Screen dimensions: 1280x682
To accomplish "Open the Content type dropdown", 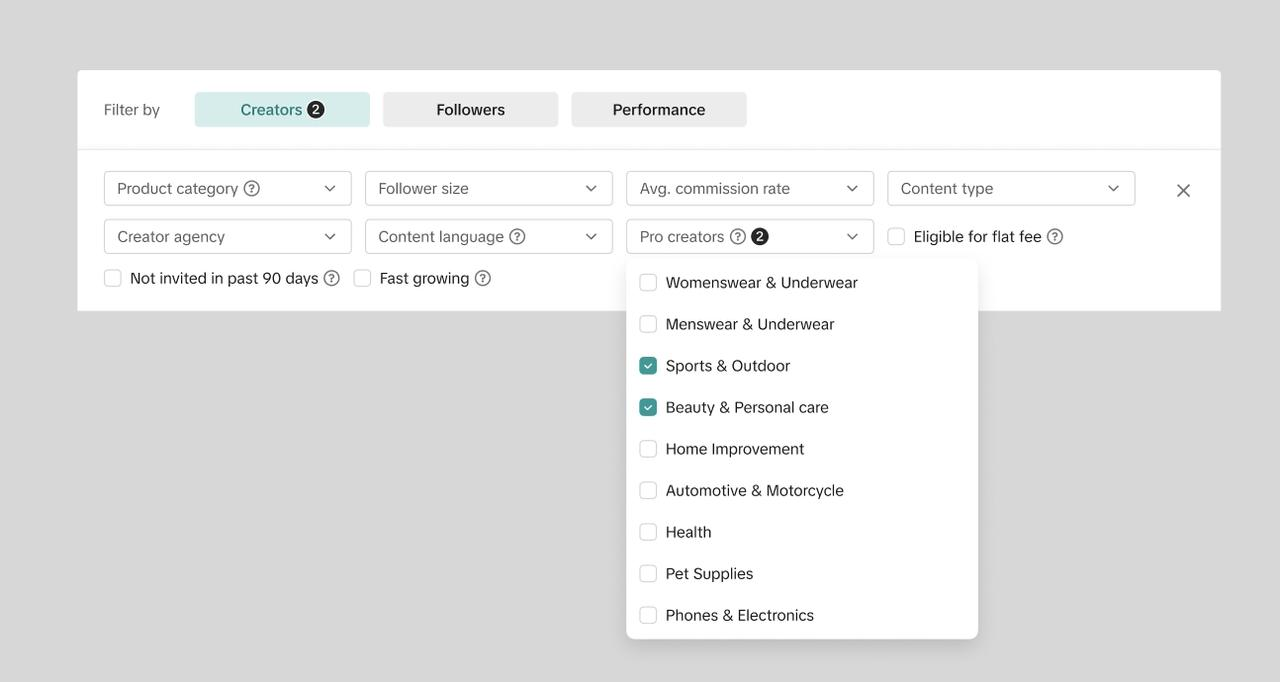I will coord(1010,188).
